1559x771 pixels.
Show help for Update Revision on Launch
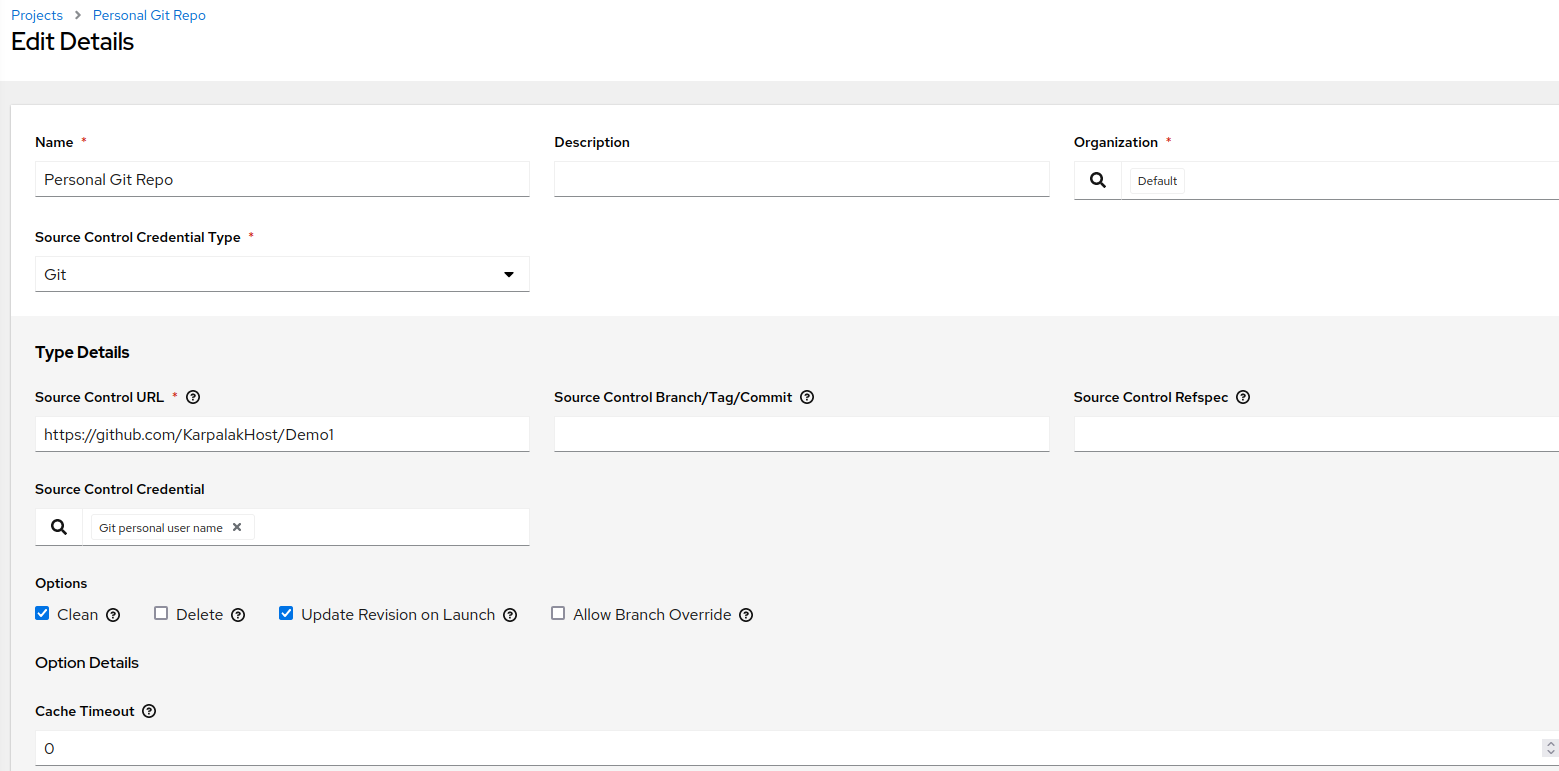510,615
